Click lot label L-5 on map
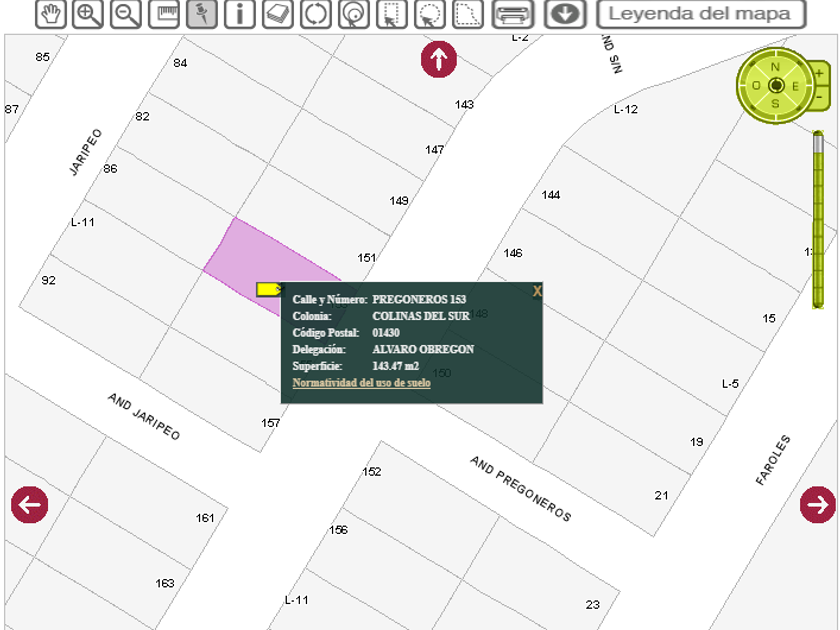Screen dimensions: 840x630 [x=730, y=384]
